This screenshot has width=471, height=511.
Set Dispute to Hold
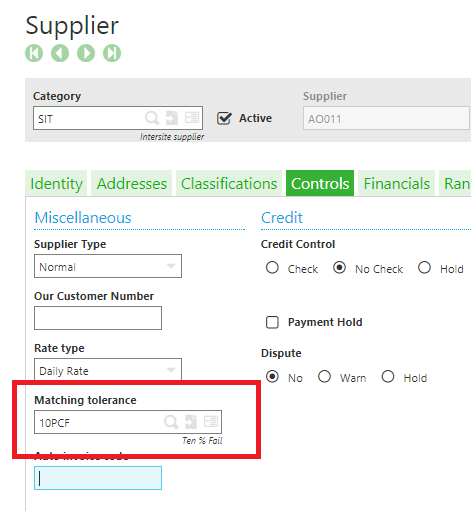click(x=388, y=377)
